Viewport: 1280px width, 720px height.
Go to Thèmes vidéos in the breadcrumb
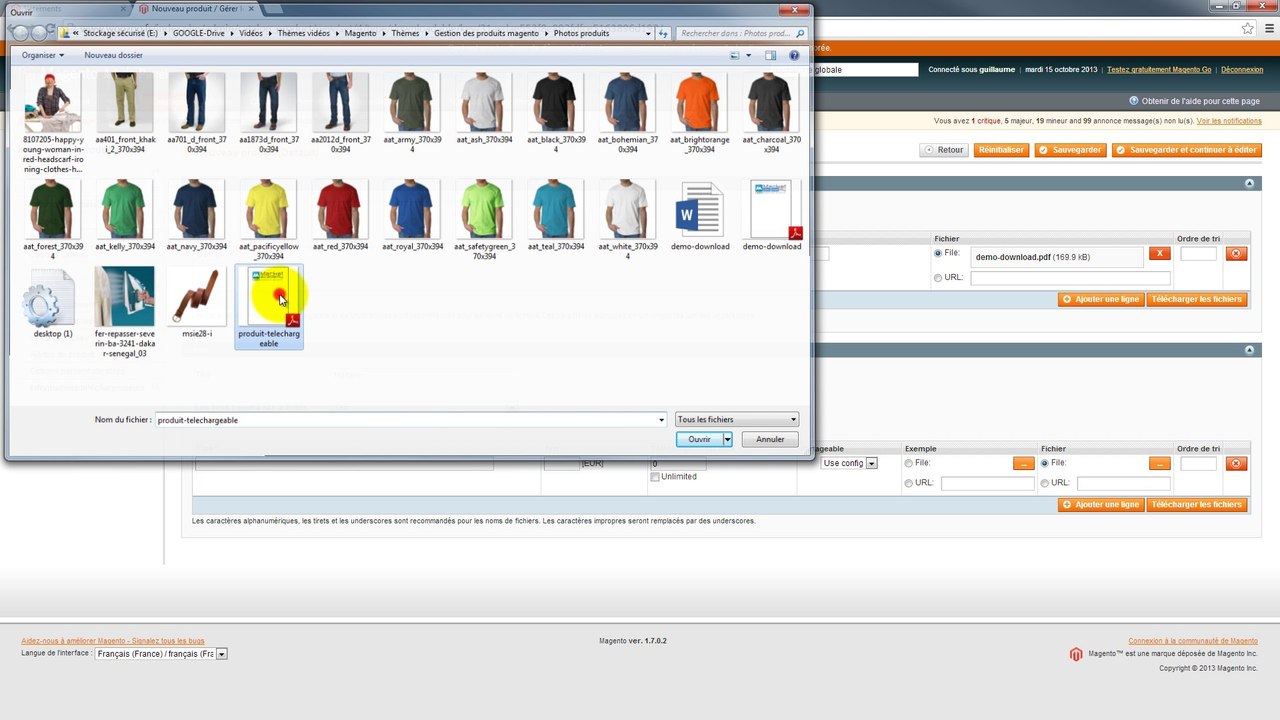(x=303, y=33)
